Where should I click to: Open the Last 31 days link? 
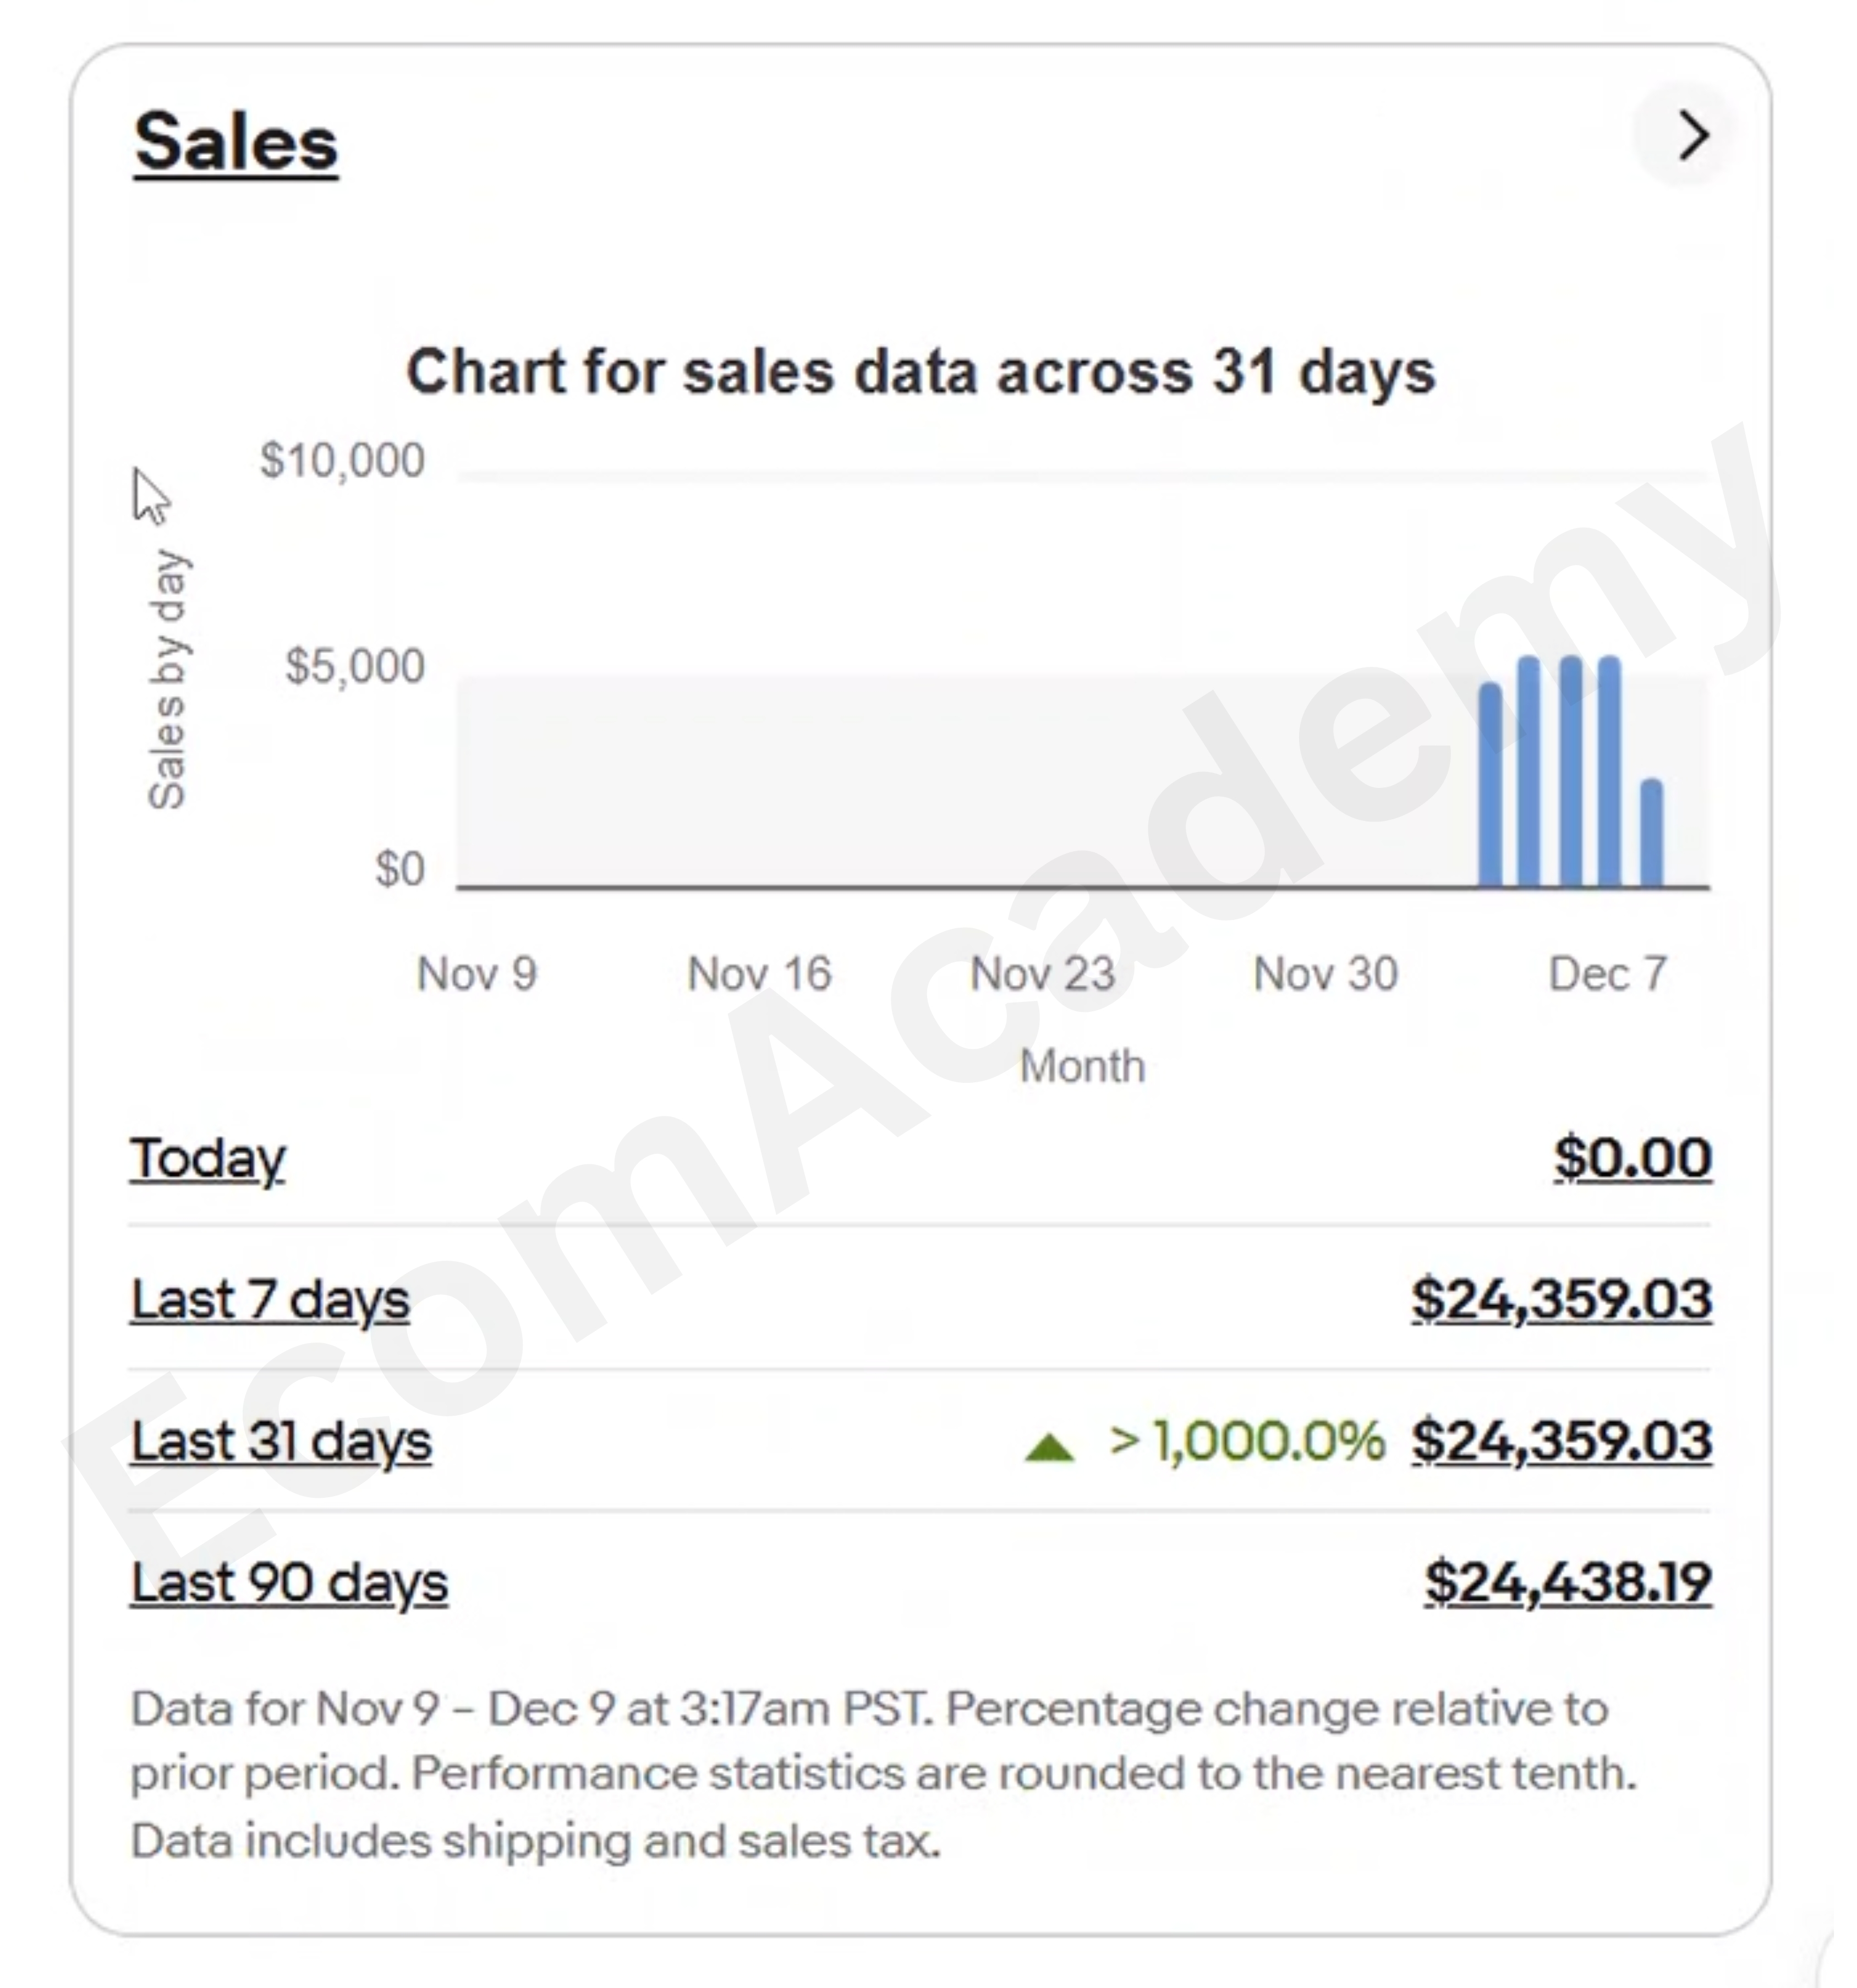coord(281,1442)
